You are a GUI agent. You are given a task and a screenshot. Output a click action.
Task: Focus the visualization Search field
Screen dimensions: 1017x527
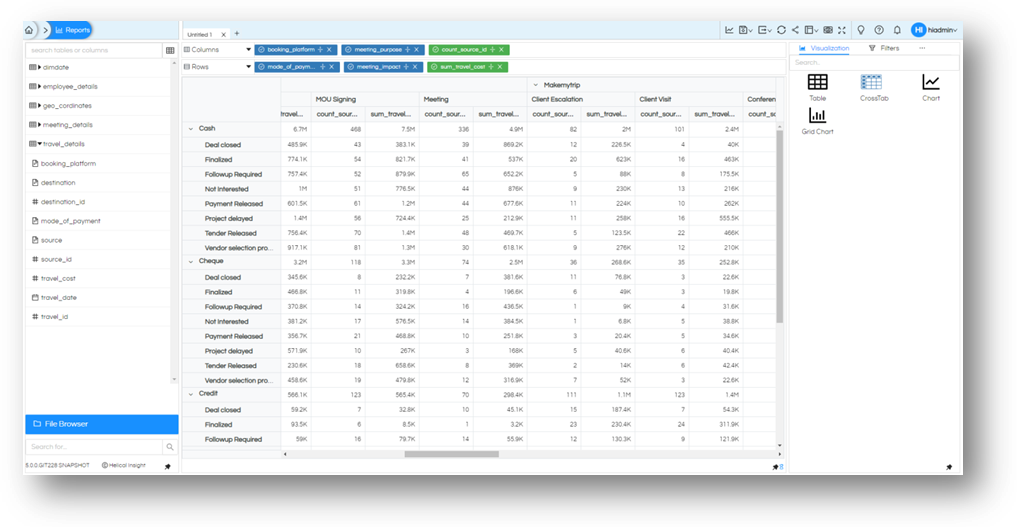tap(874, 63)
